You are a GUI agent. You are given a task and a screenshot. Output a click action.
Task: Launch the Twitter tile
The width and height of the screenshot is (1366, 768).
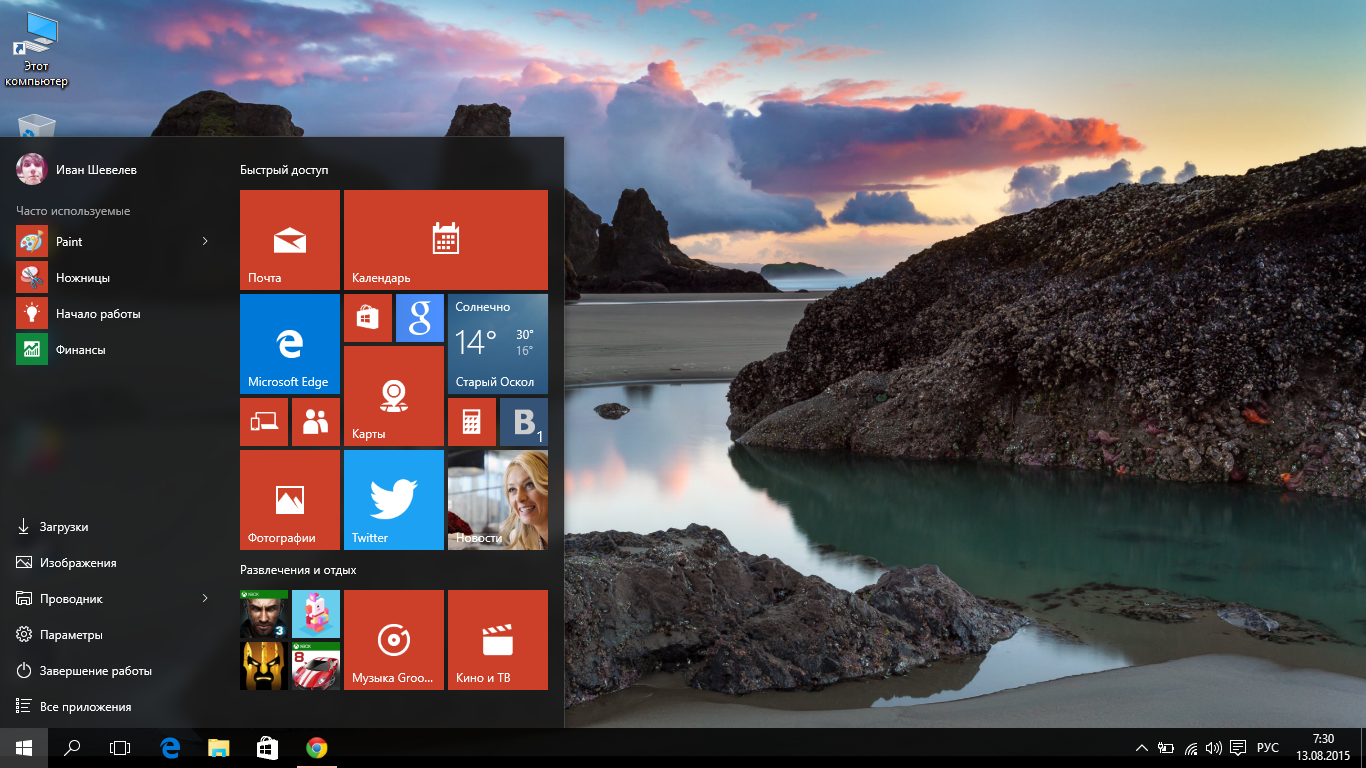click(x=394, y=500)
